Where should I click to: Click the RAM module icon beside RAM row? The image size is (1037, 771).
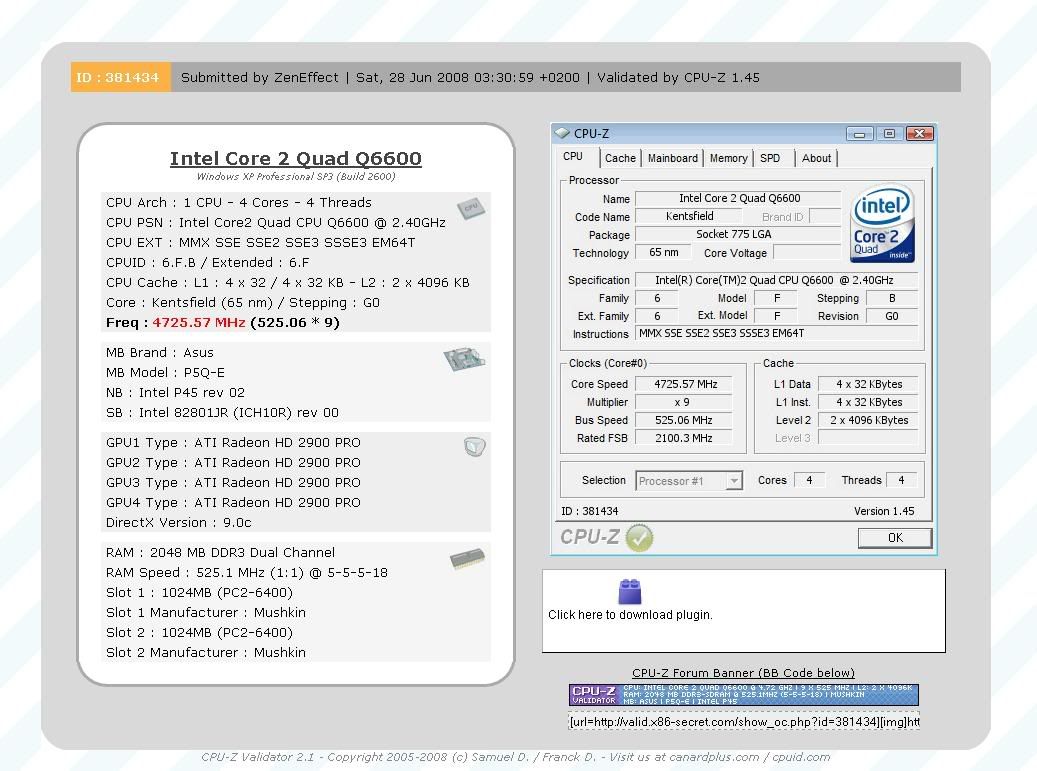467,559
